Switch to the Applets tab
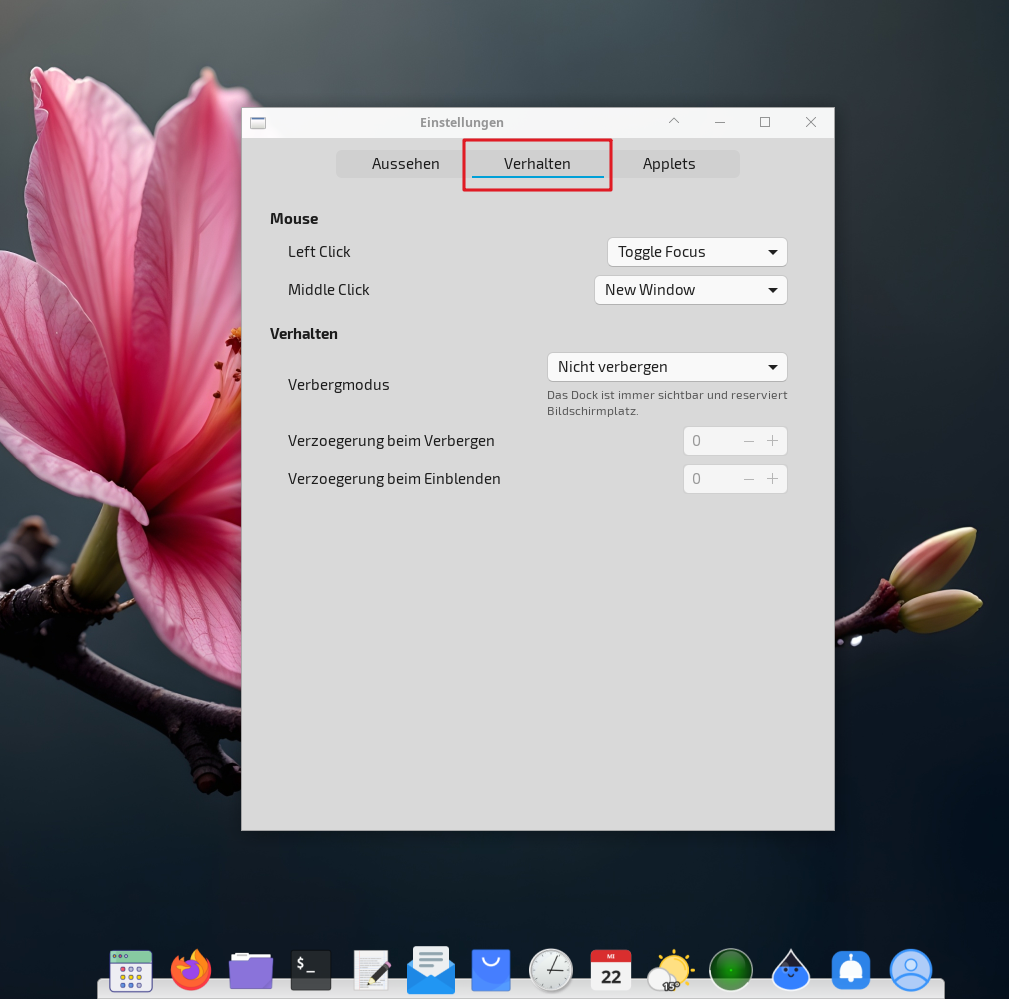Screen dimensions: 1009x999 tap(669, 164)
